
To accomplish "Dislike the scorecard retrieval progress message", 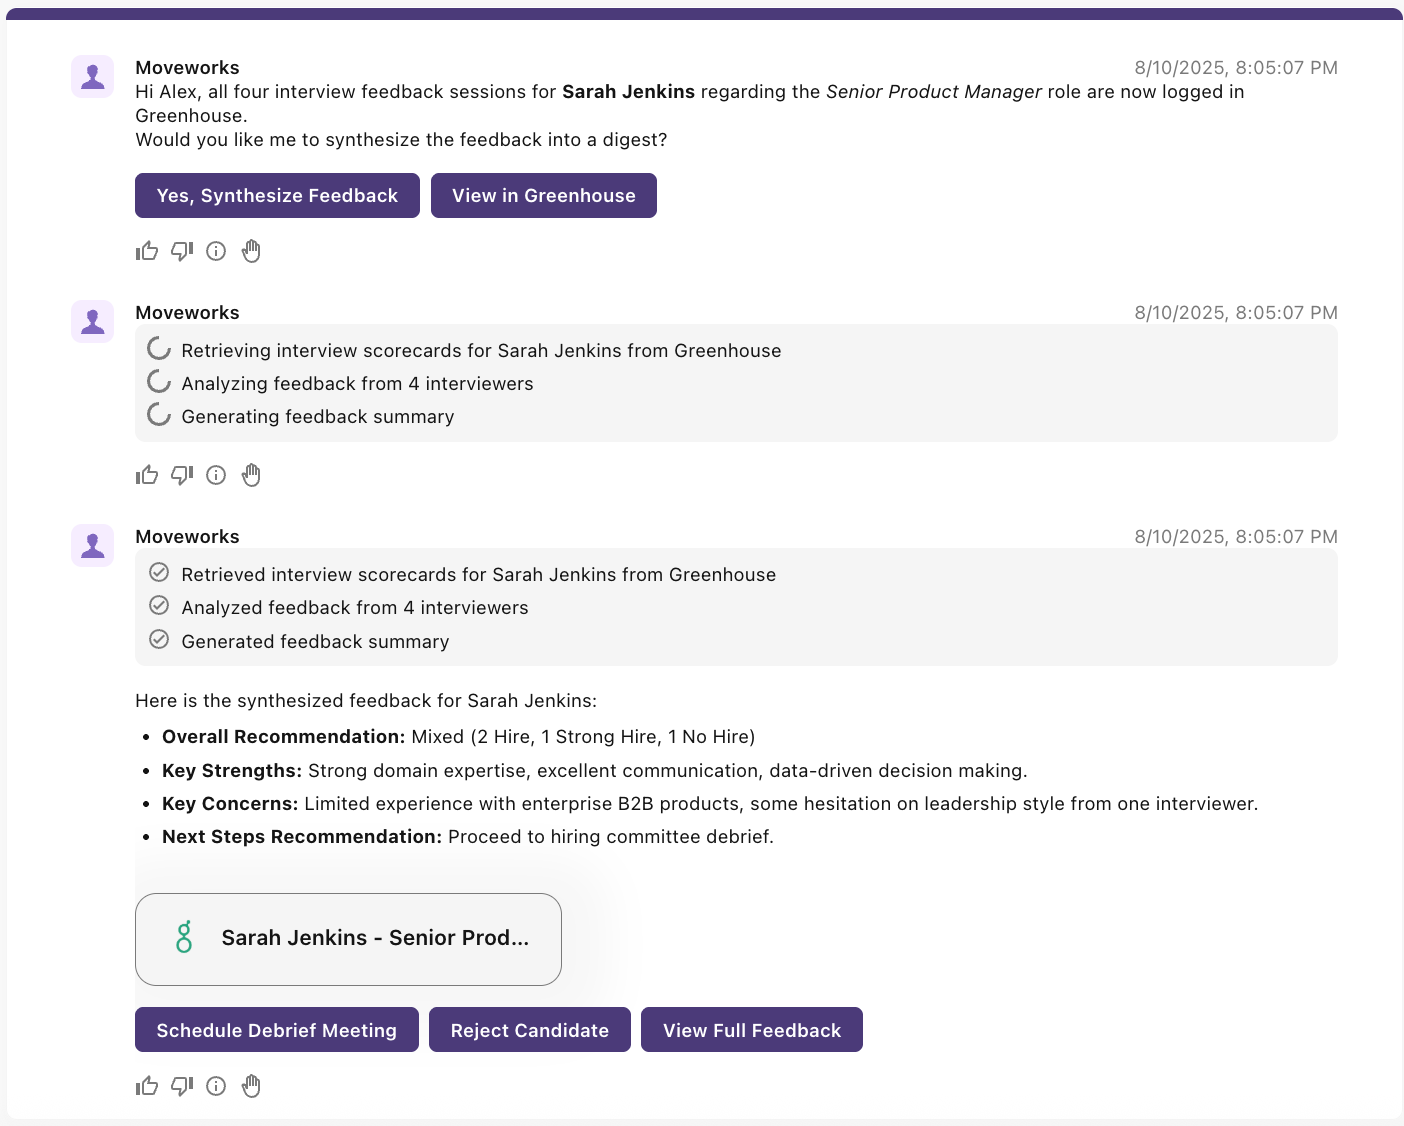I will [x=181, y=475].
